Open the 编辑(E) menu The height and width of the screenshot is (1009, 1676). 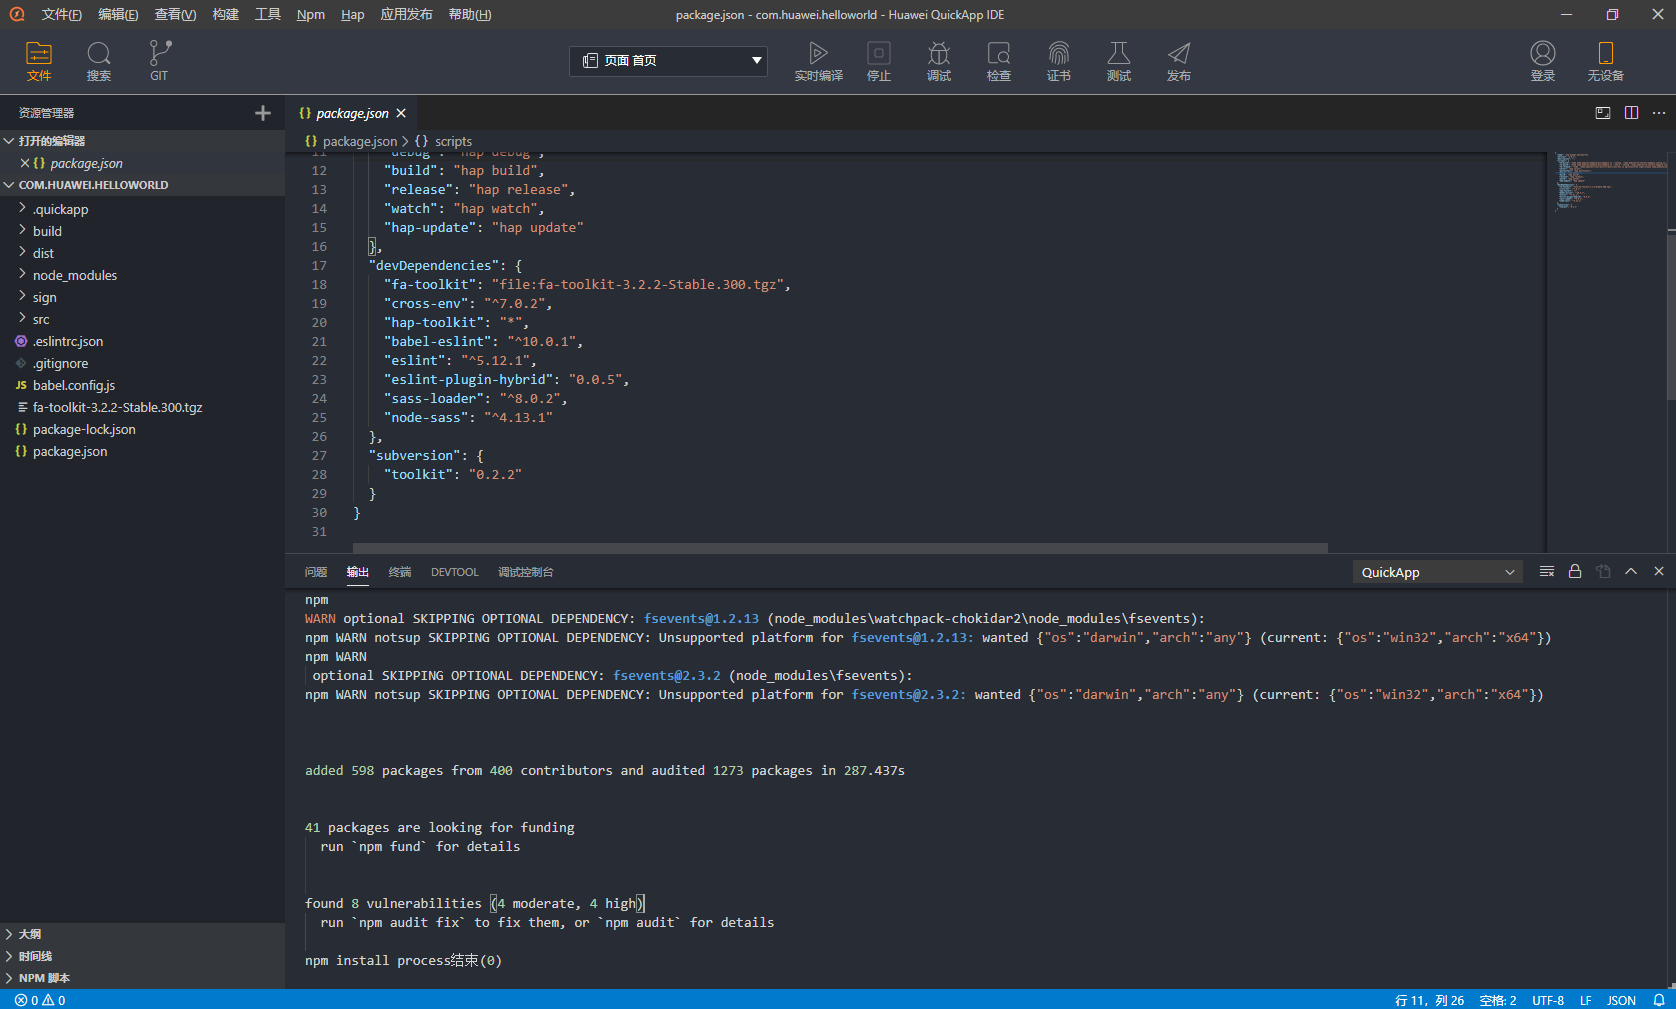pos(118,14)
